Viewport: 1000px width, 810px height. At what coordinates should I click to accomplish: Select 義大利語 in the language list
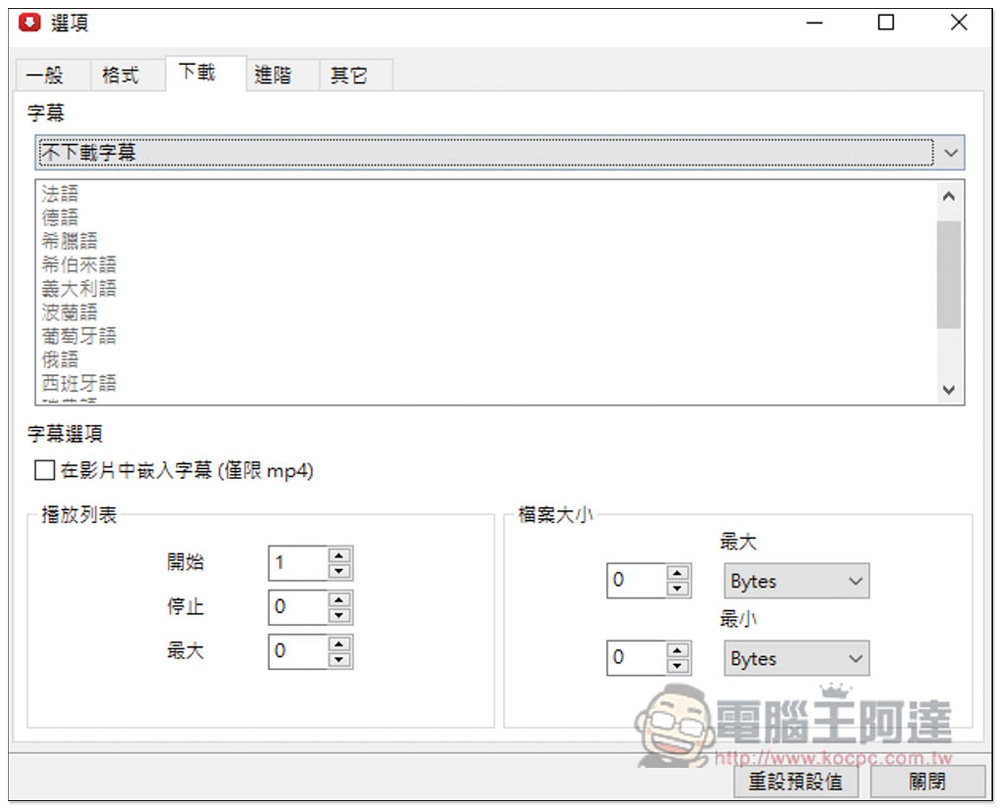point(79,288)
